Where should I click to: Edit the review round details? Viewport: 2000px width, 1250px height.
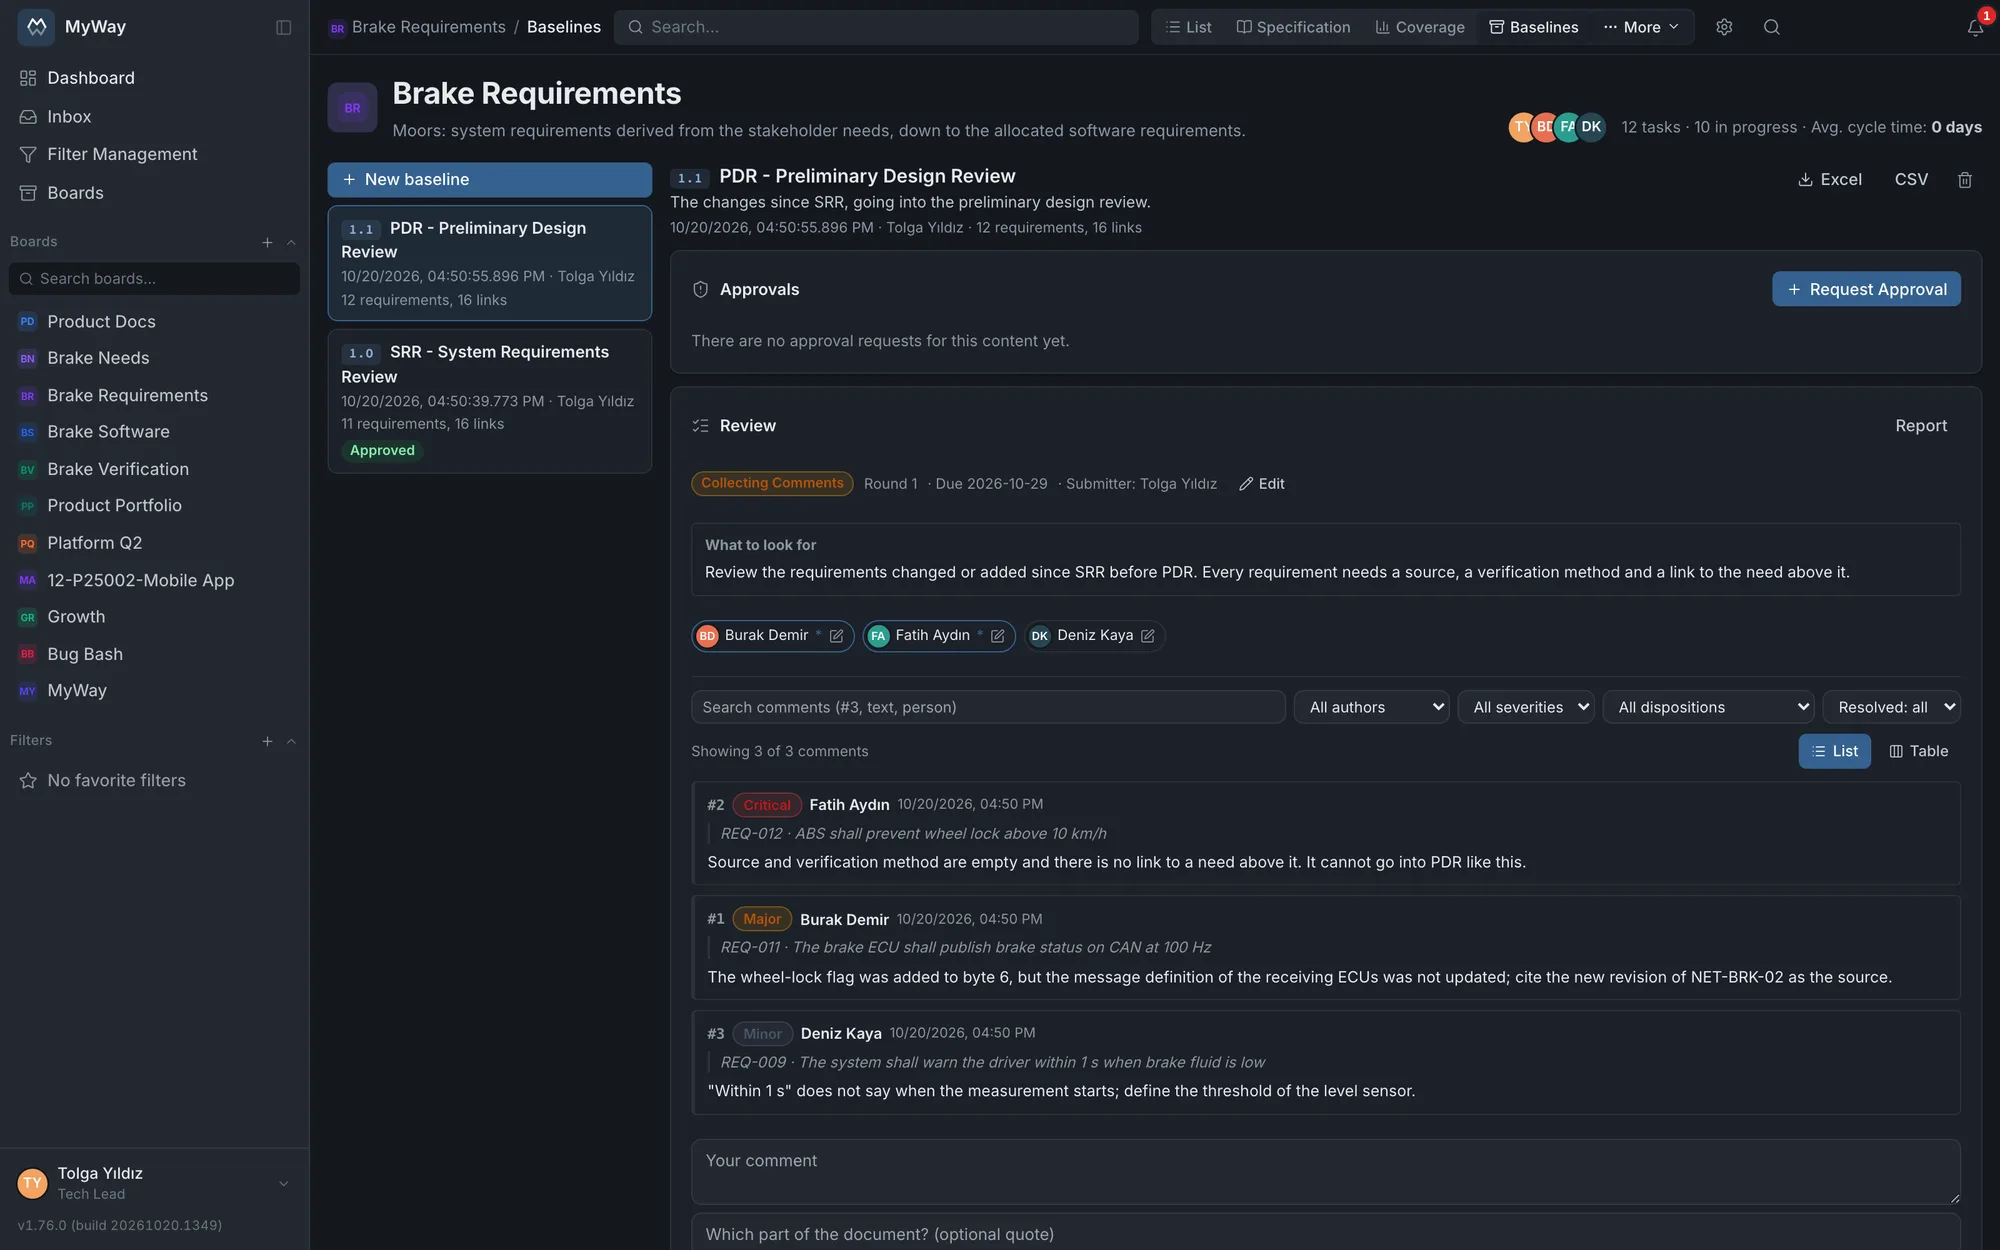(x=1262, y=484)
